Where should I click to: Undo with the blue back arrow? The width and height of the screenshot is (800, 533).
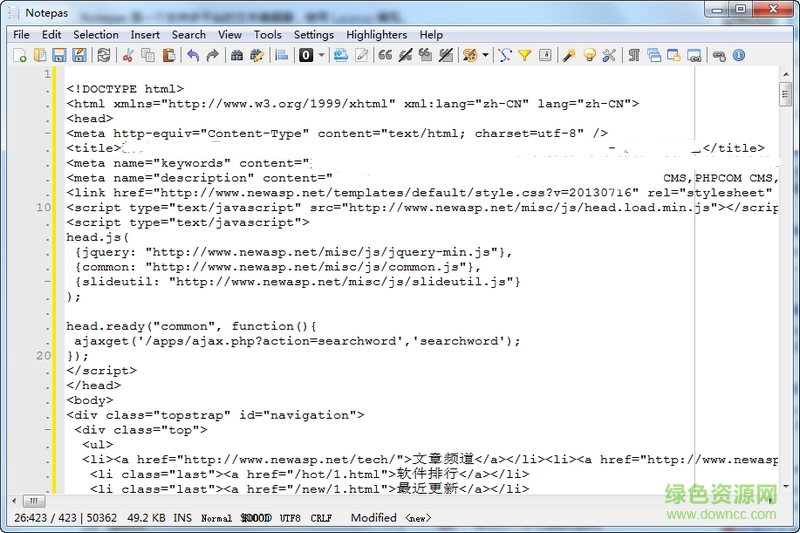tap(193, 55)
